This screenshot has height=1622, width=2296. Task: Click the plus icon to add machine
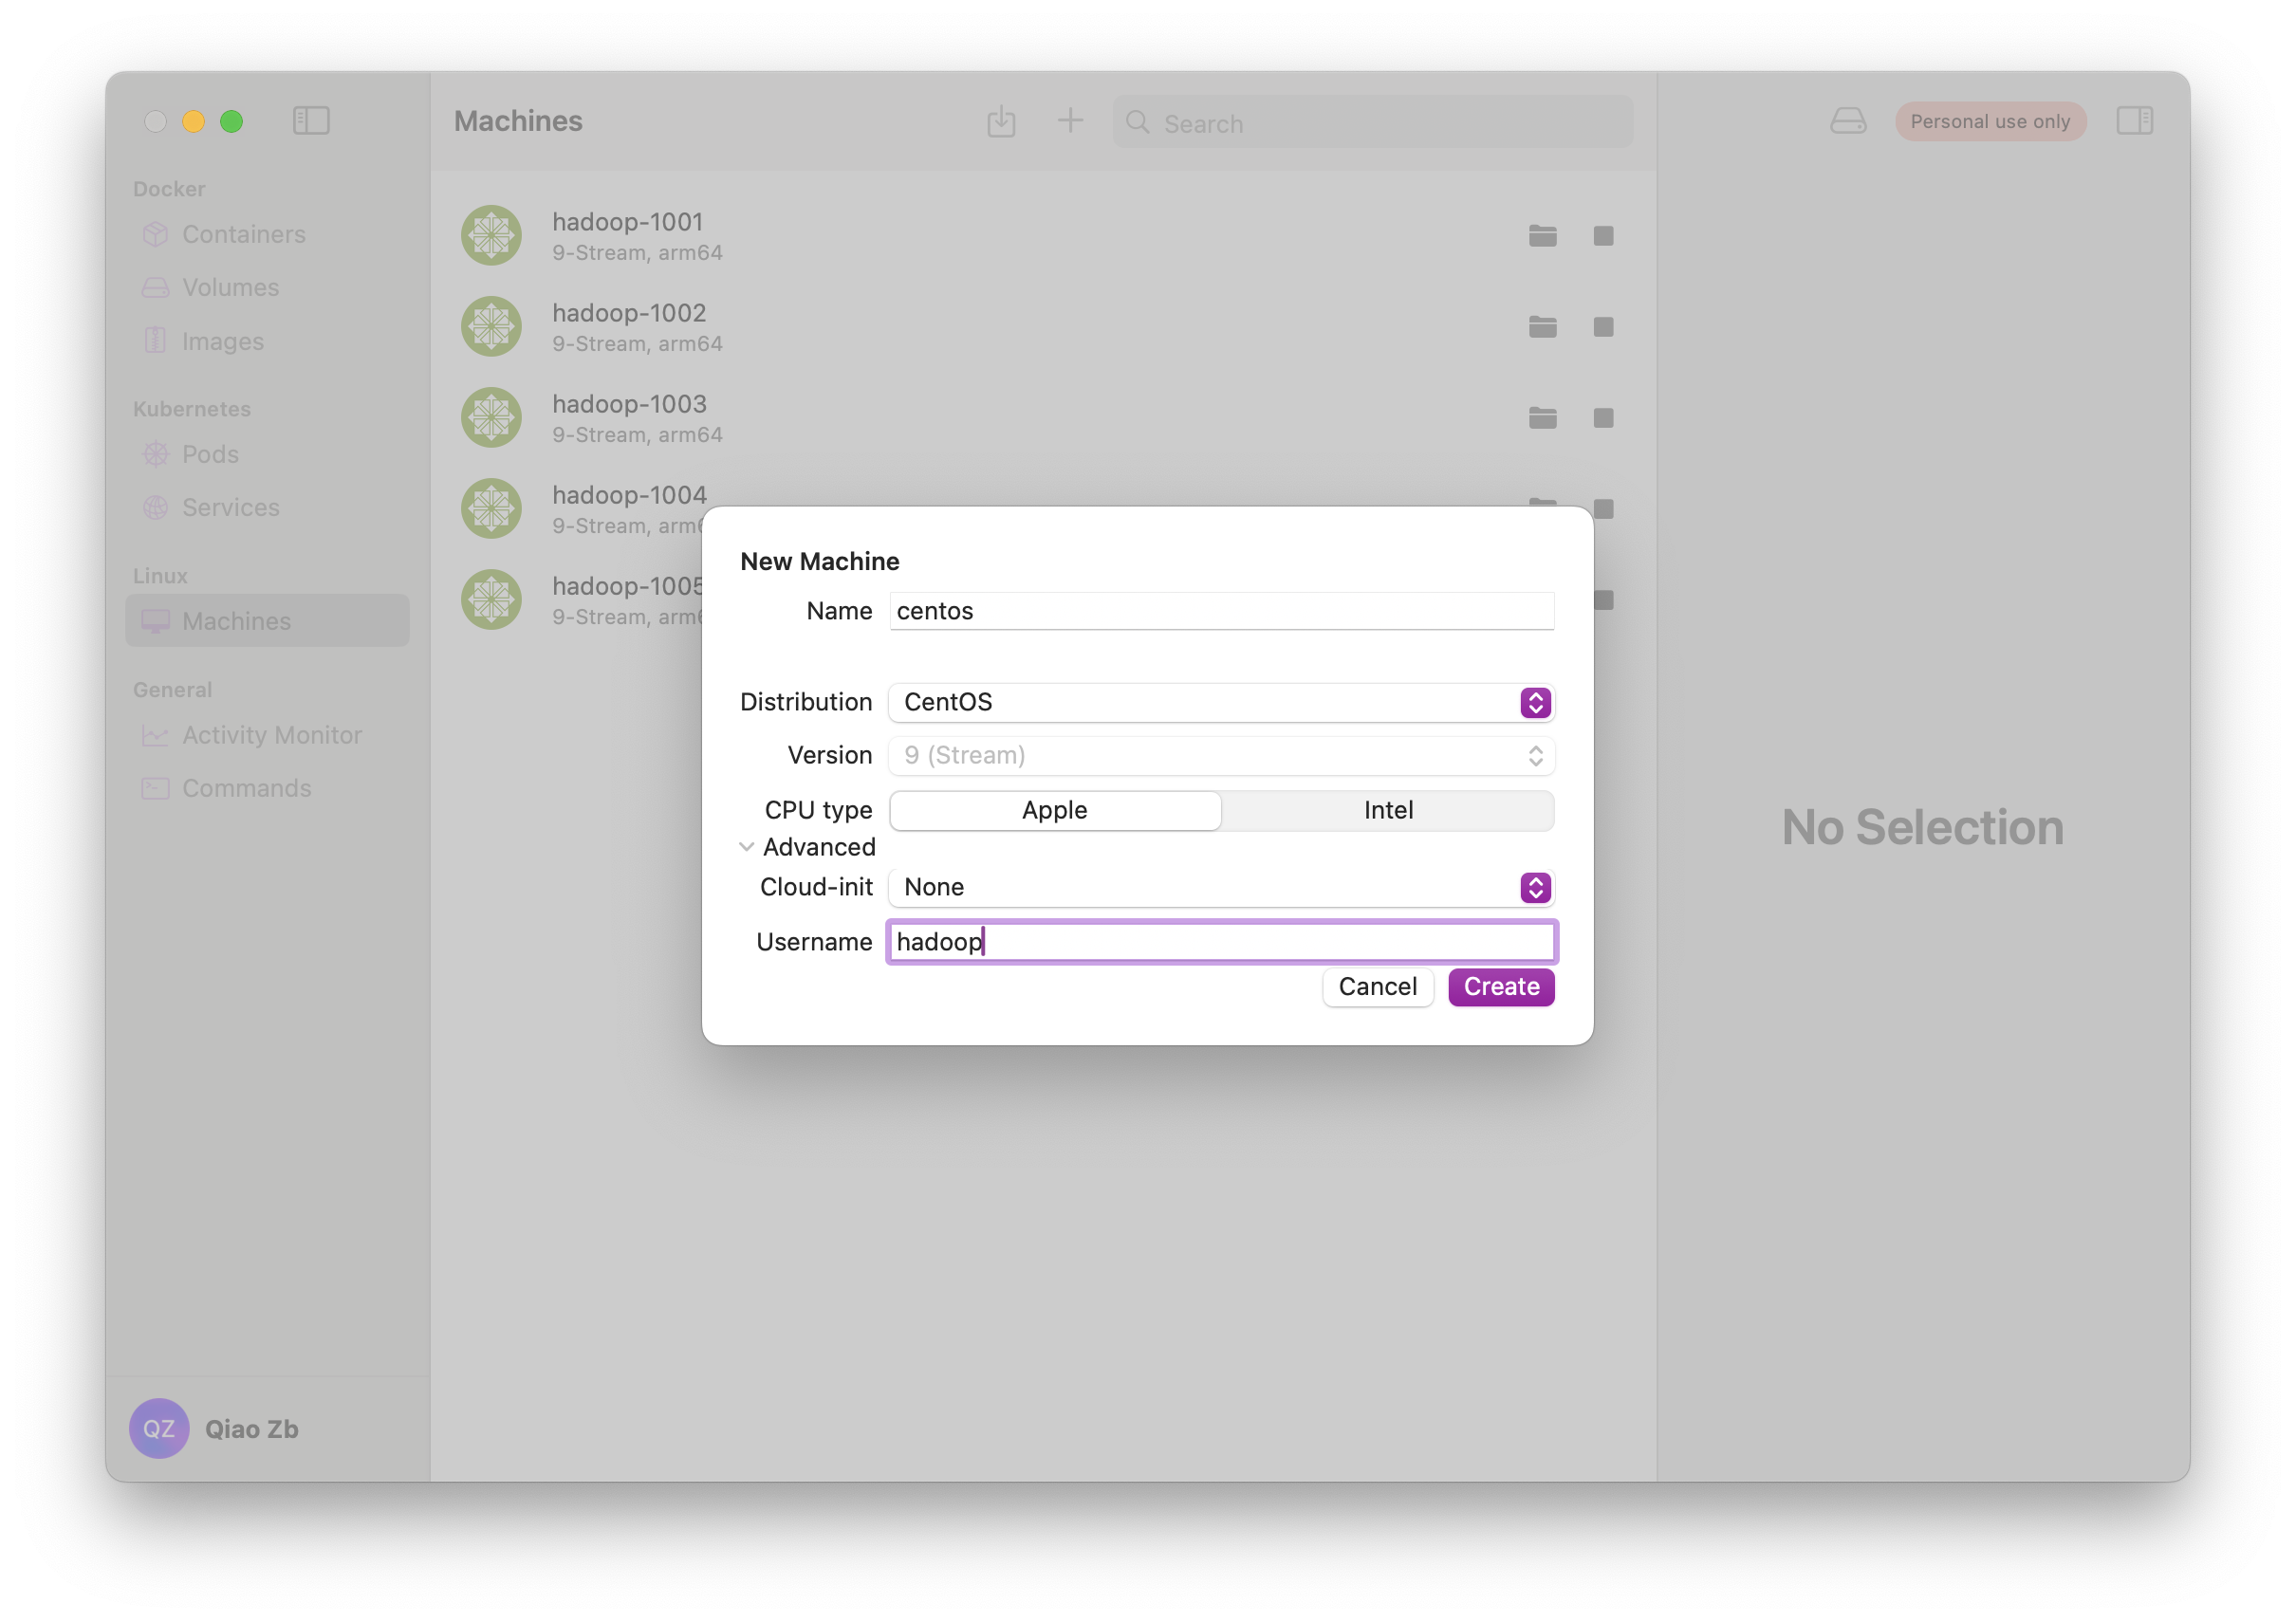click(1070, 121)
